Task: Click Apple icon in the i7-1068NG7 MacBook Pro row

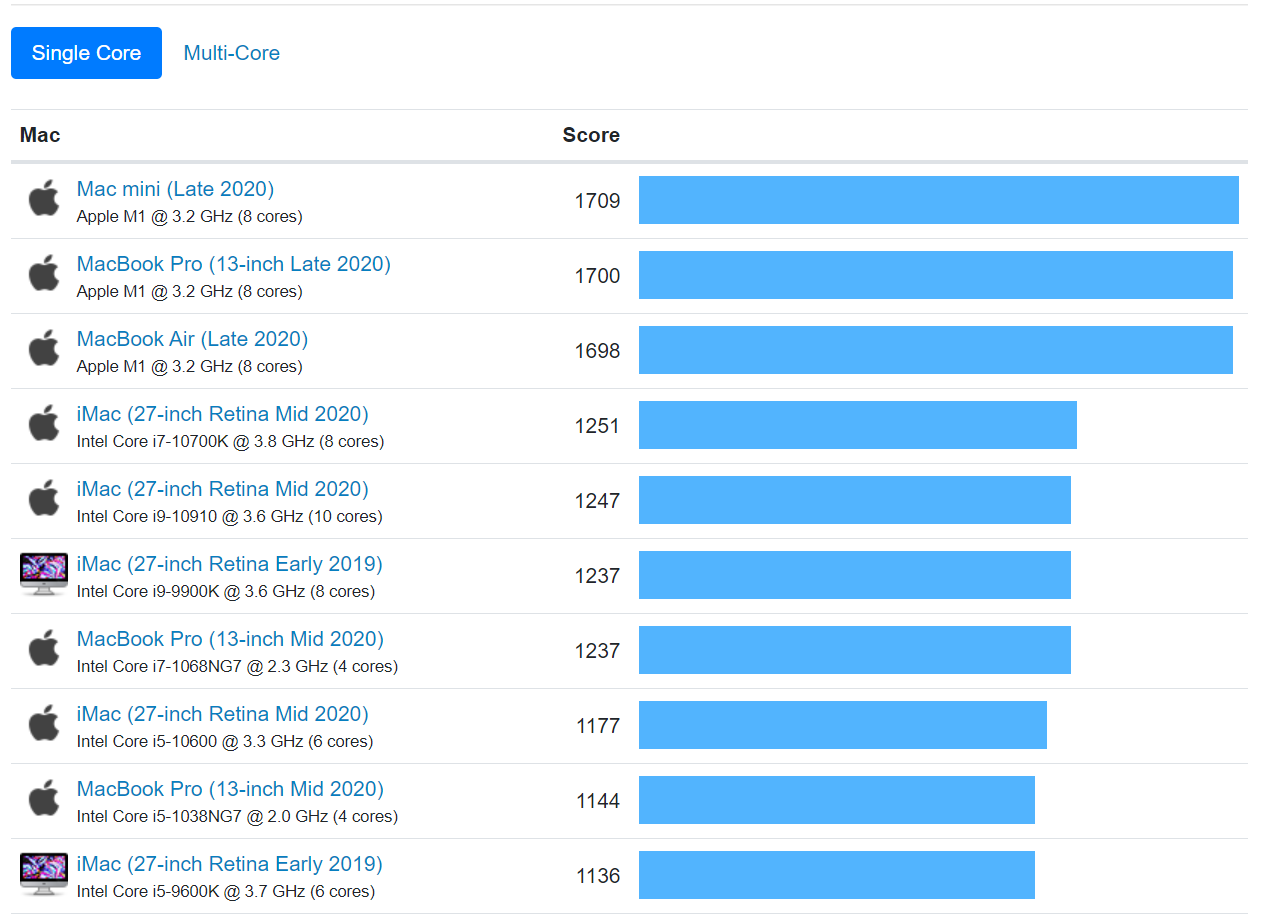Action: pyautogui.click(x=44, y=649)
